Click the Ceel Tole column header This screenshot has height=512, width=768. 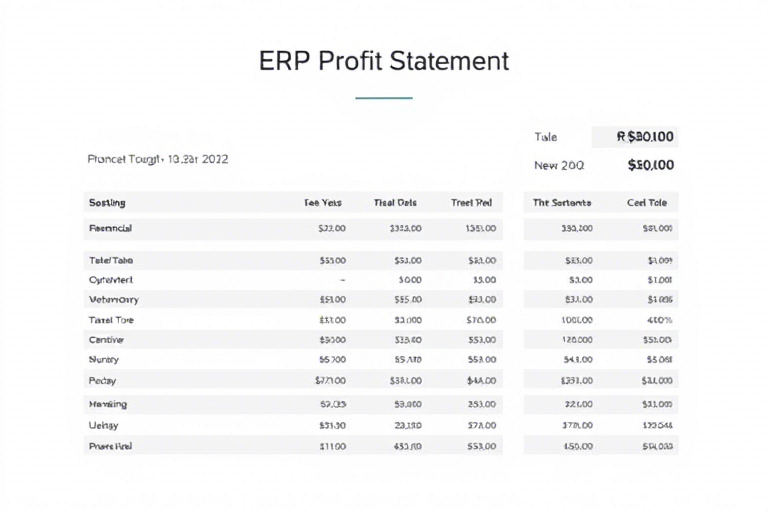[647, 203]
